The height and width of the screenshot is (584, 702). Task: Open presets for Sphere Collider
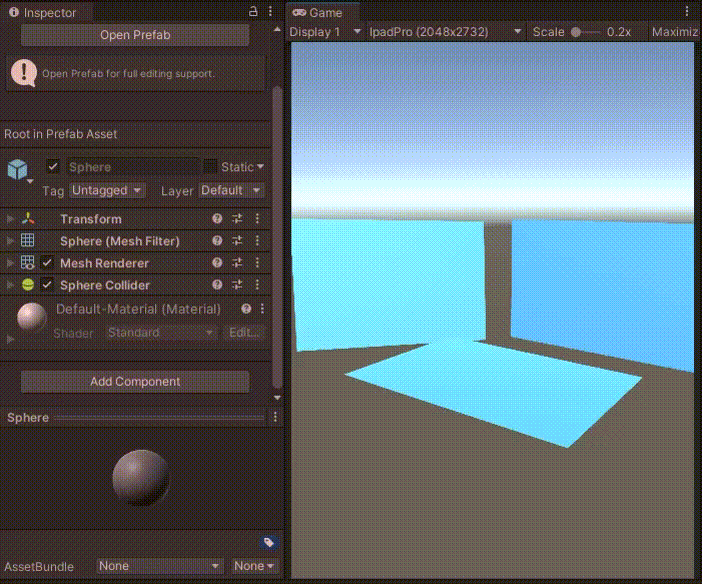(x=237, y=284)
